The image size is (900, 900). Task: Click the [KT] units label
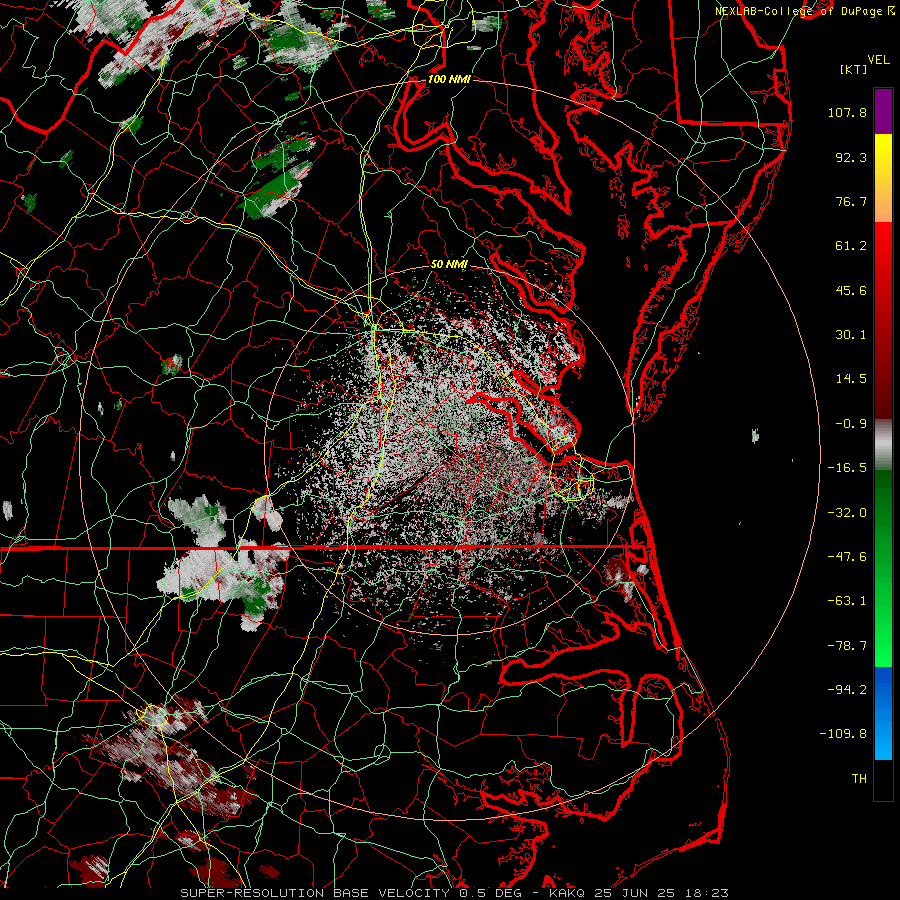point(853,69)
